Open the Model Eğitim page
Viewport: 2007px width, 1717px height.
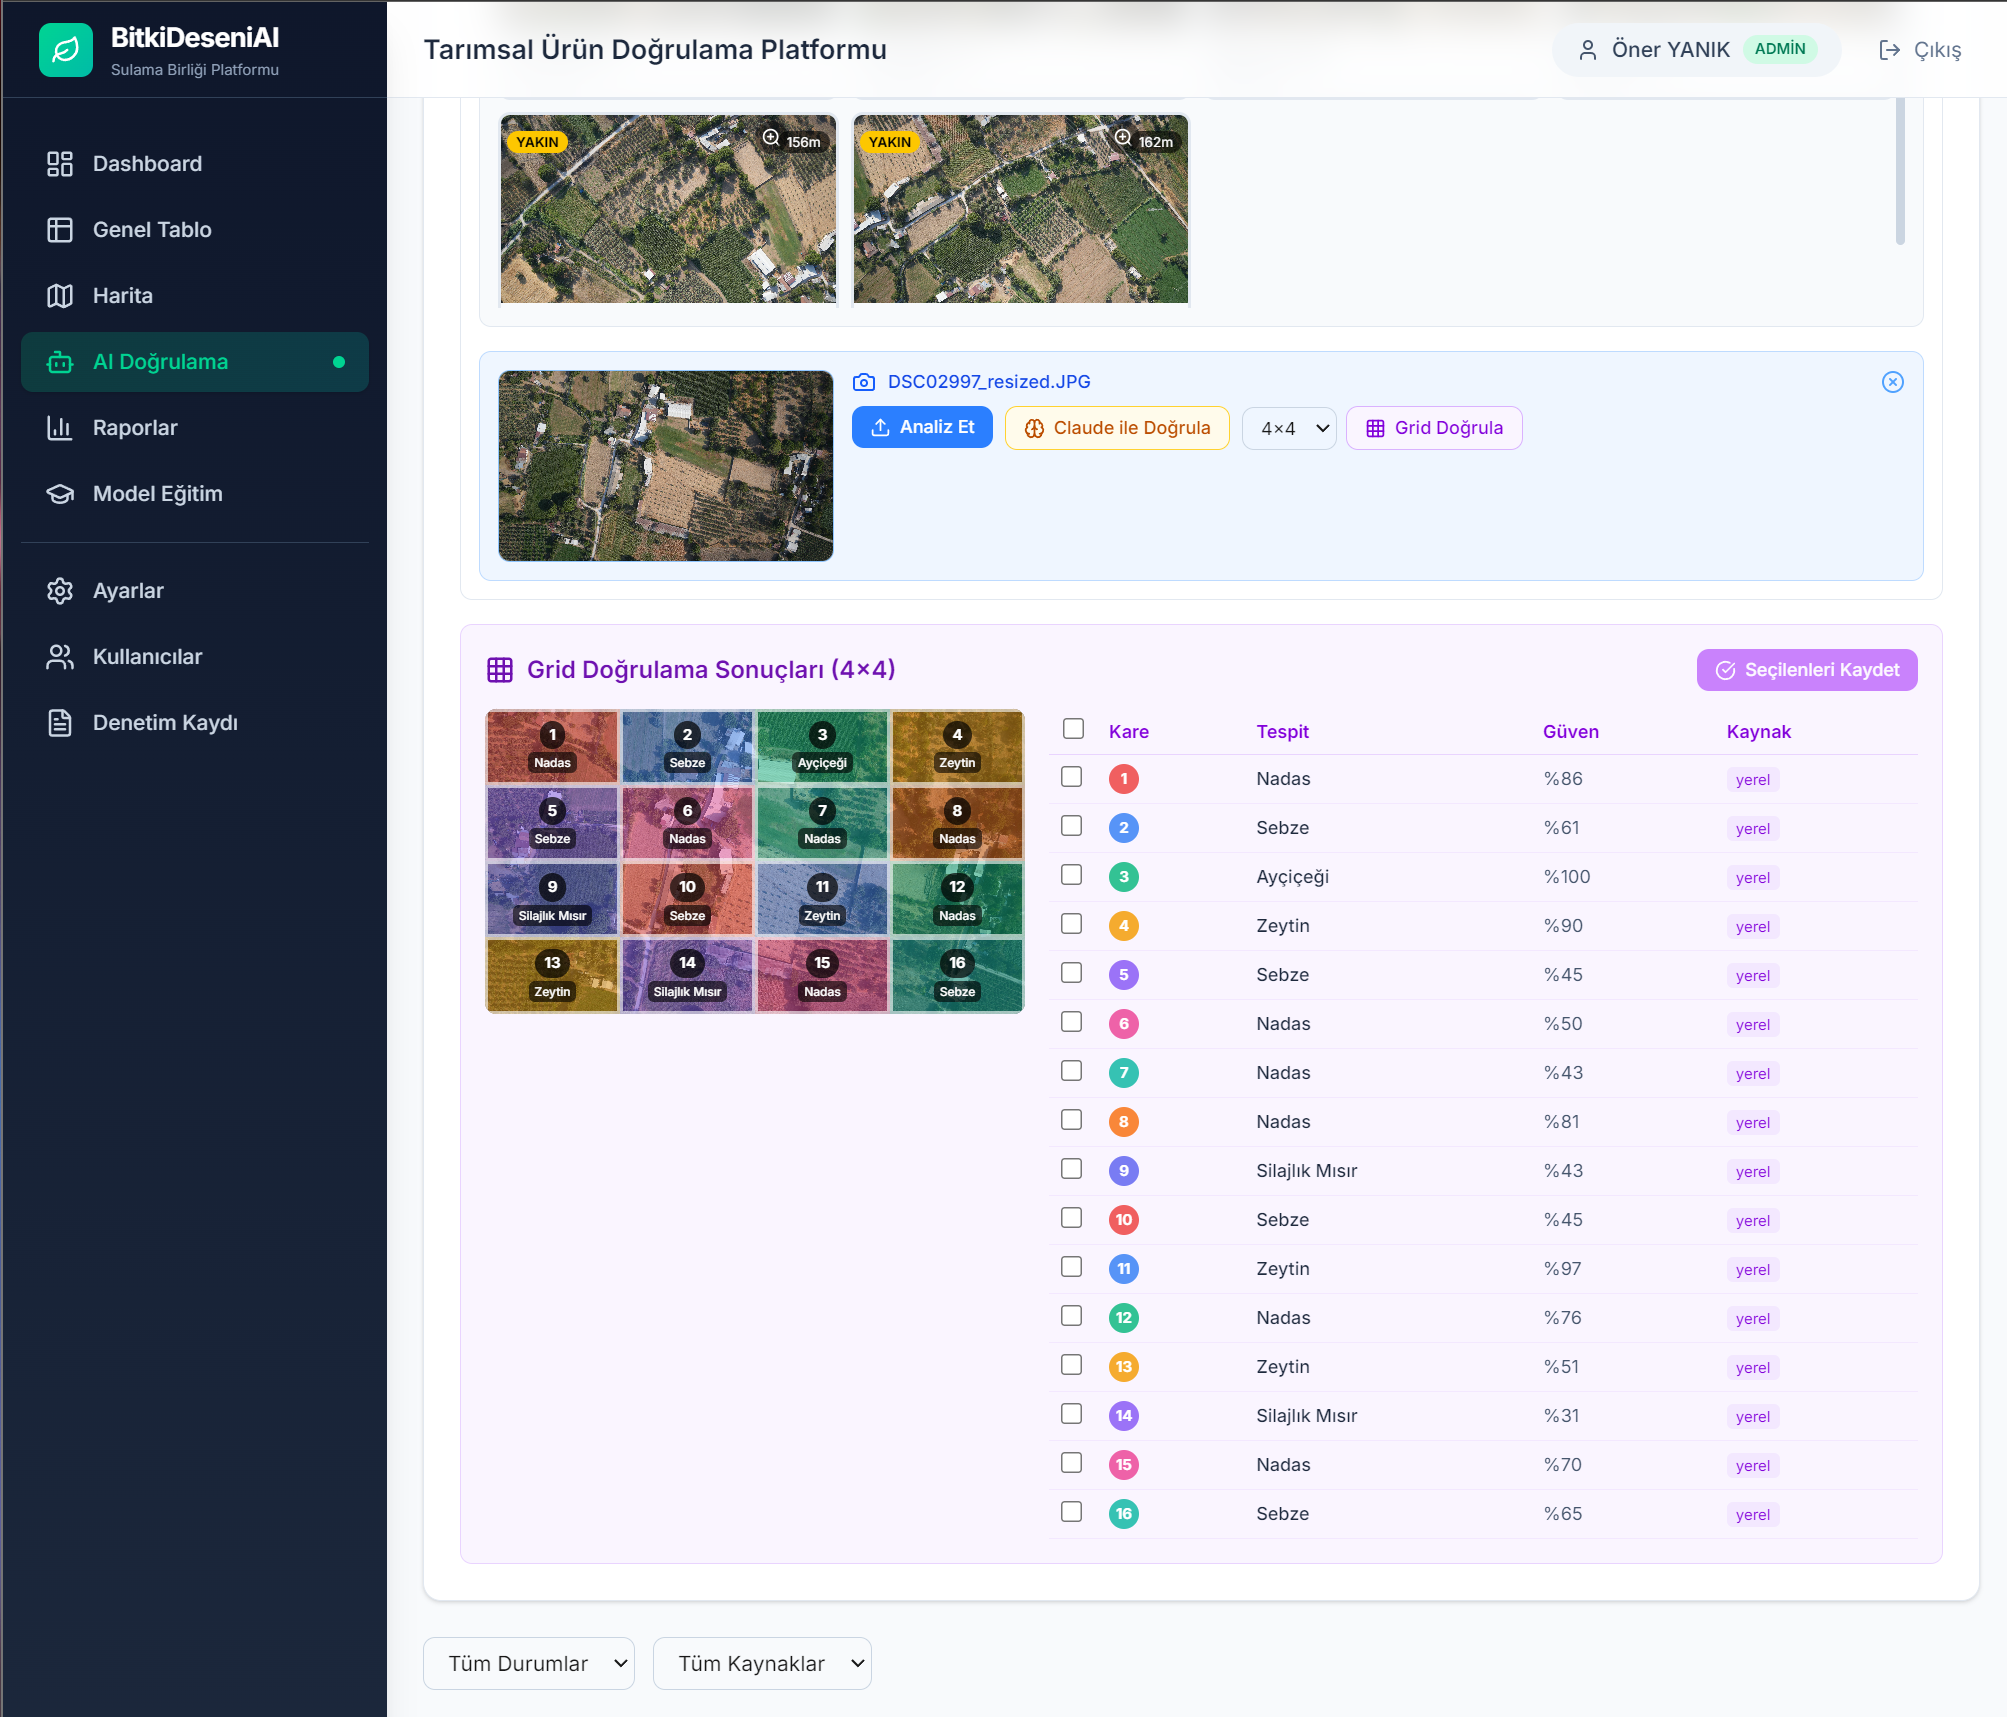click(x=195, y=494)
